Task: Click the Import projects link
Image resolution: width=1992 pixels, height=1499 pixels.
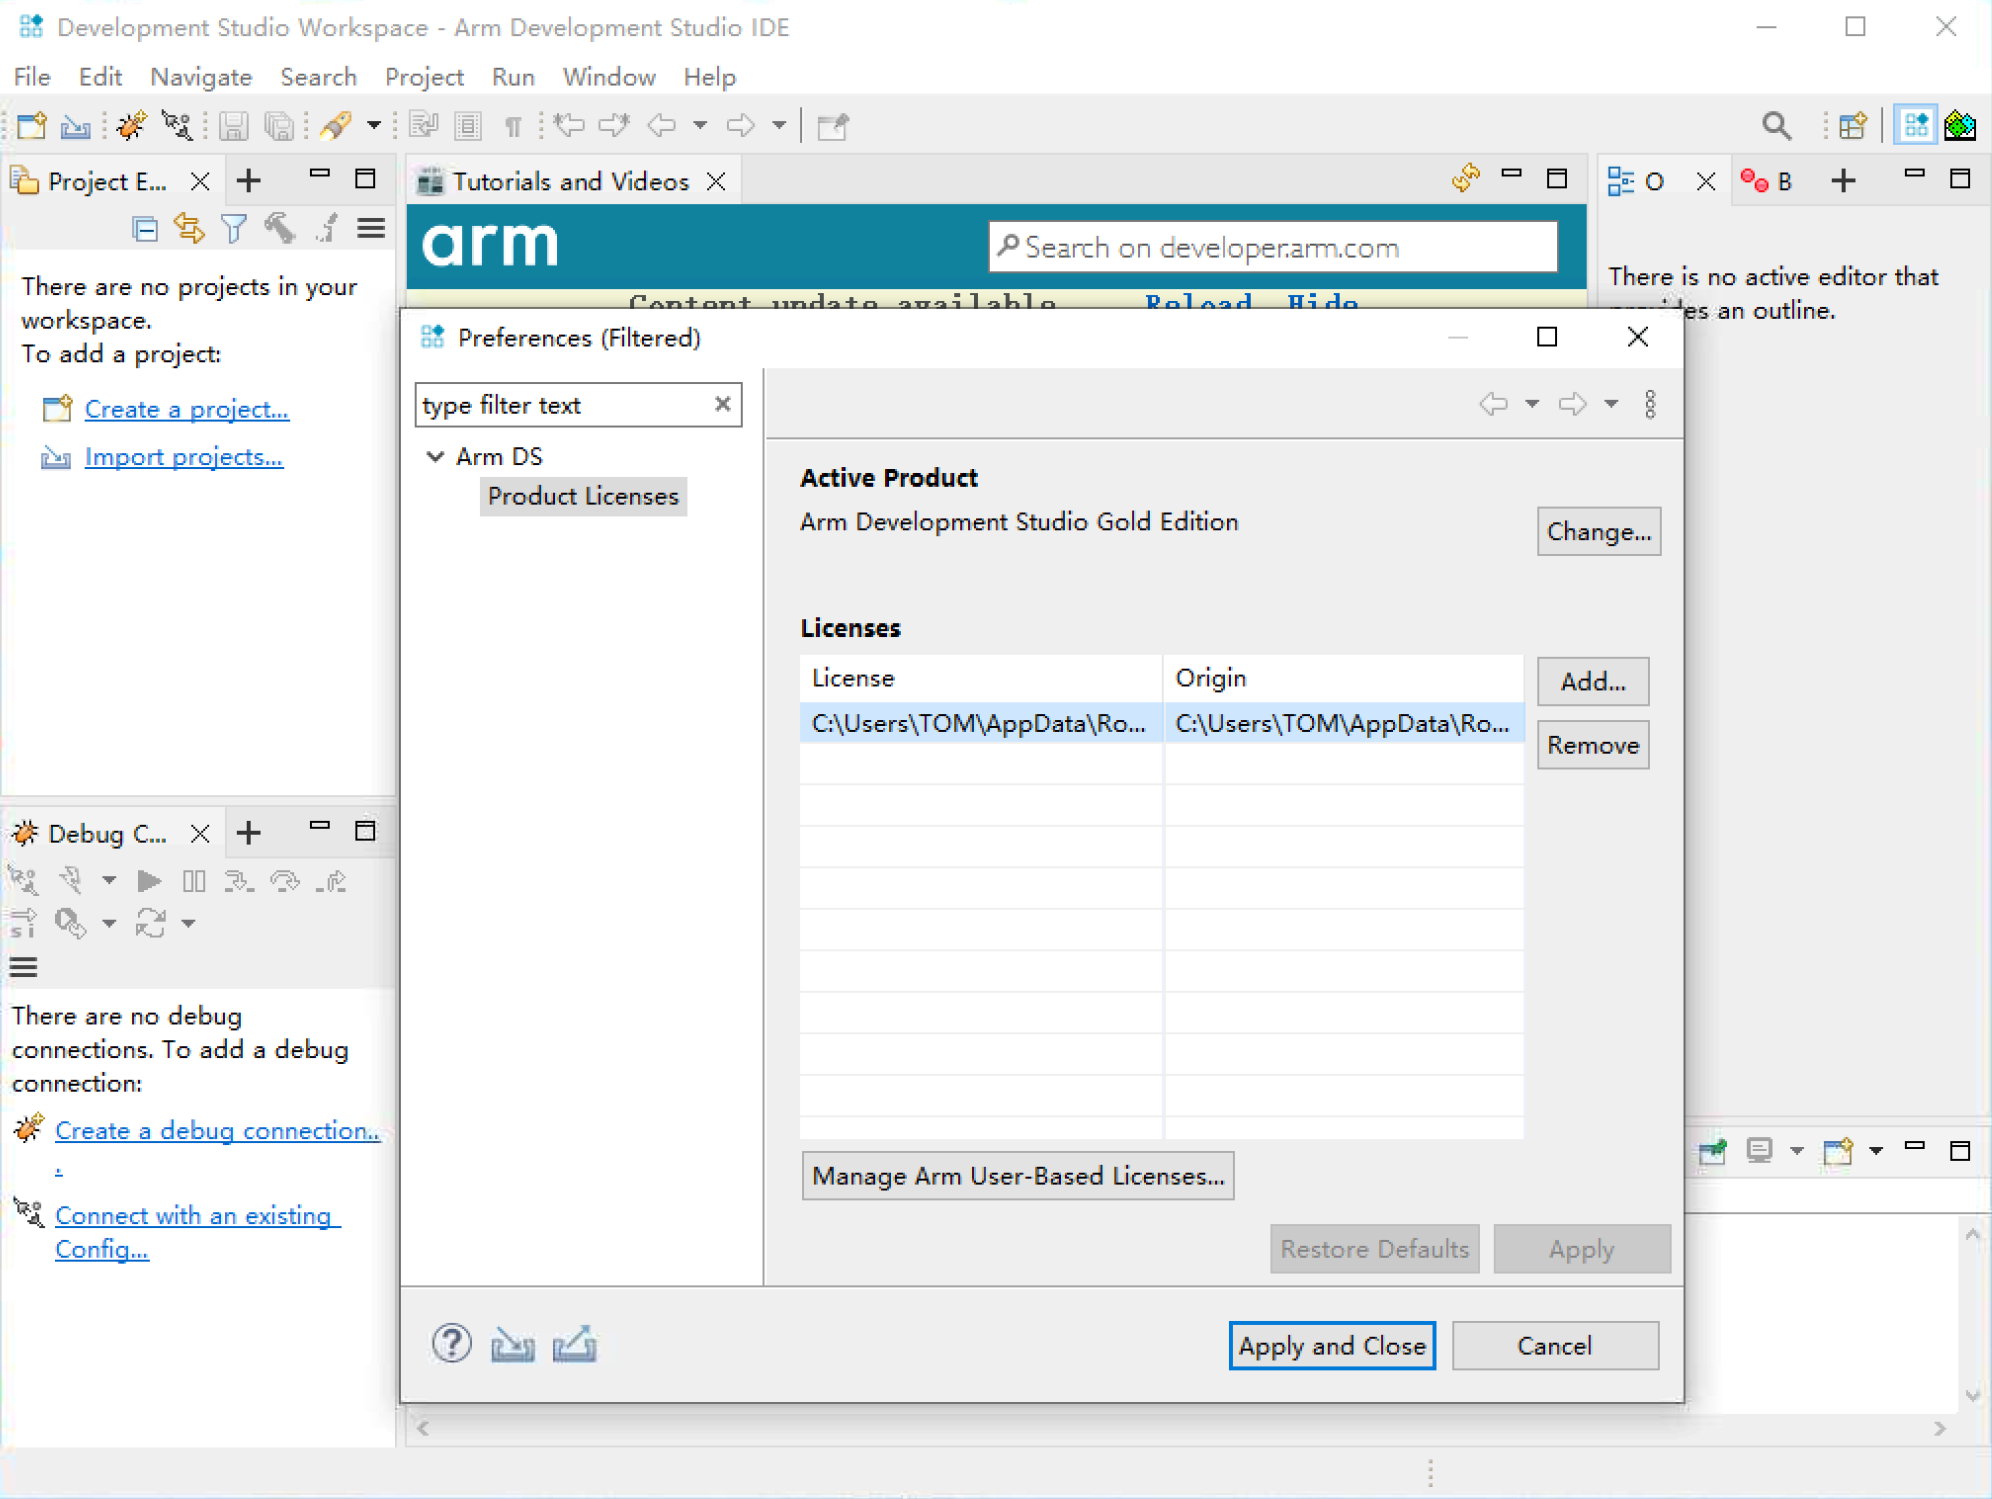Action: click(x=184, y=456)
